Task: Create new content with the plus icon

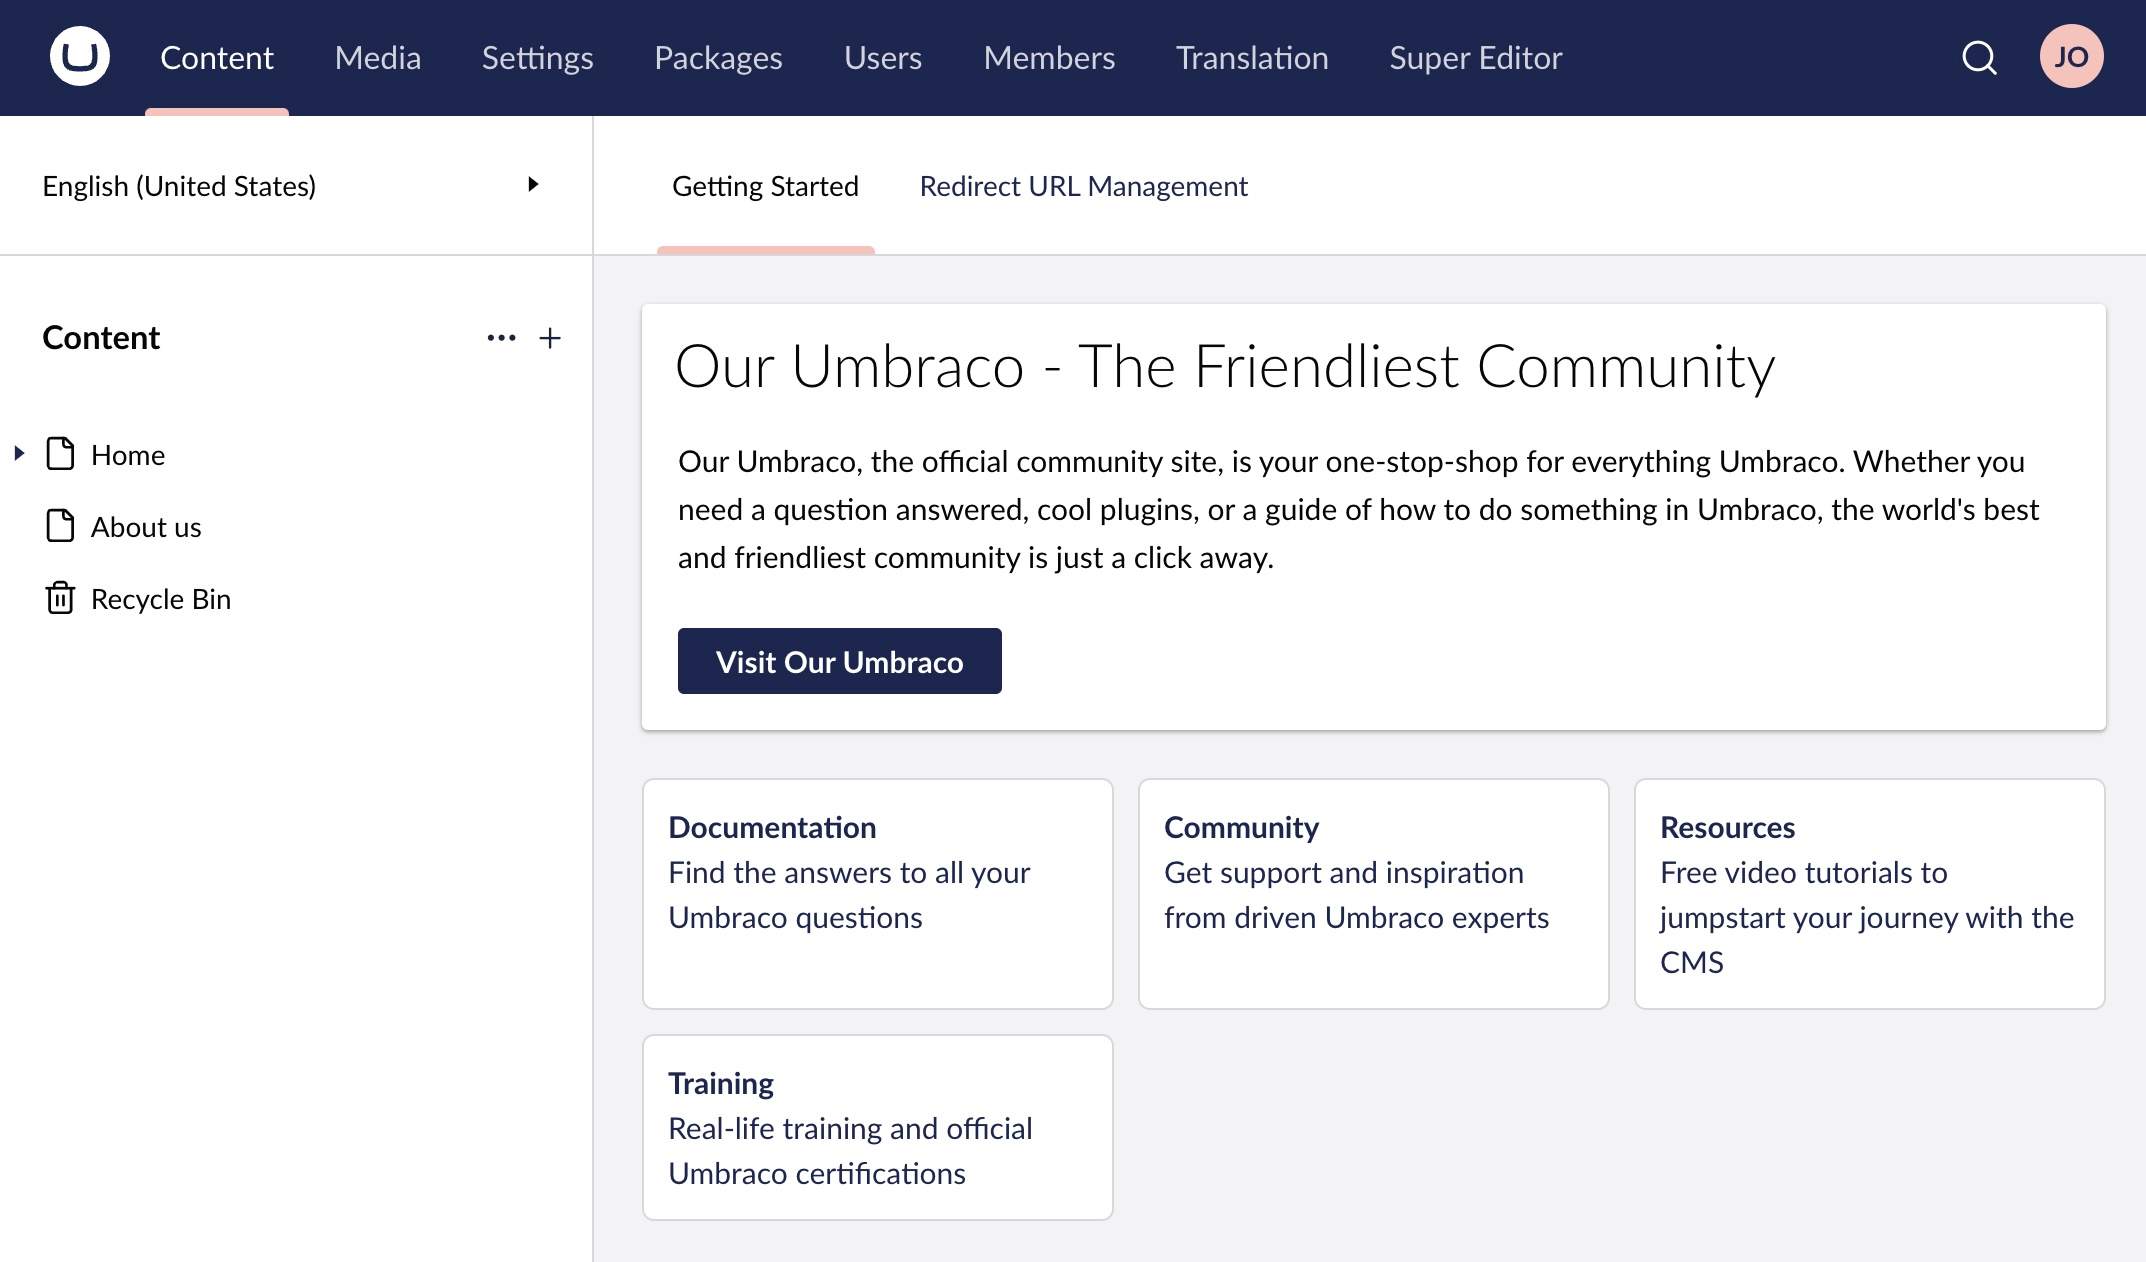Action: [x=550, y=338]
